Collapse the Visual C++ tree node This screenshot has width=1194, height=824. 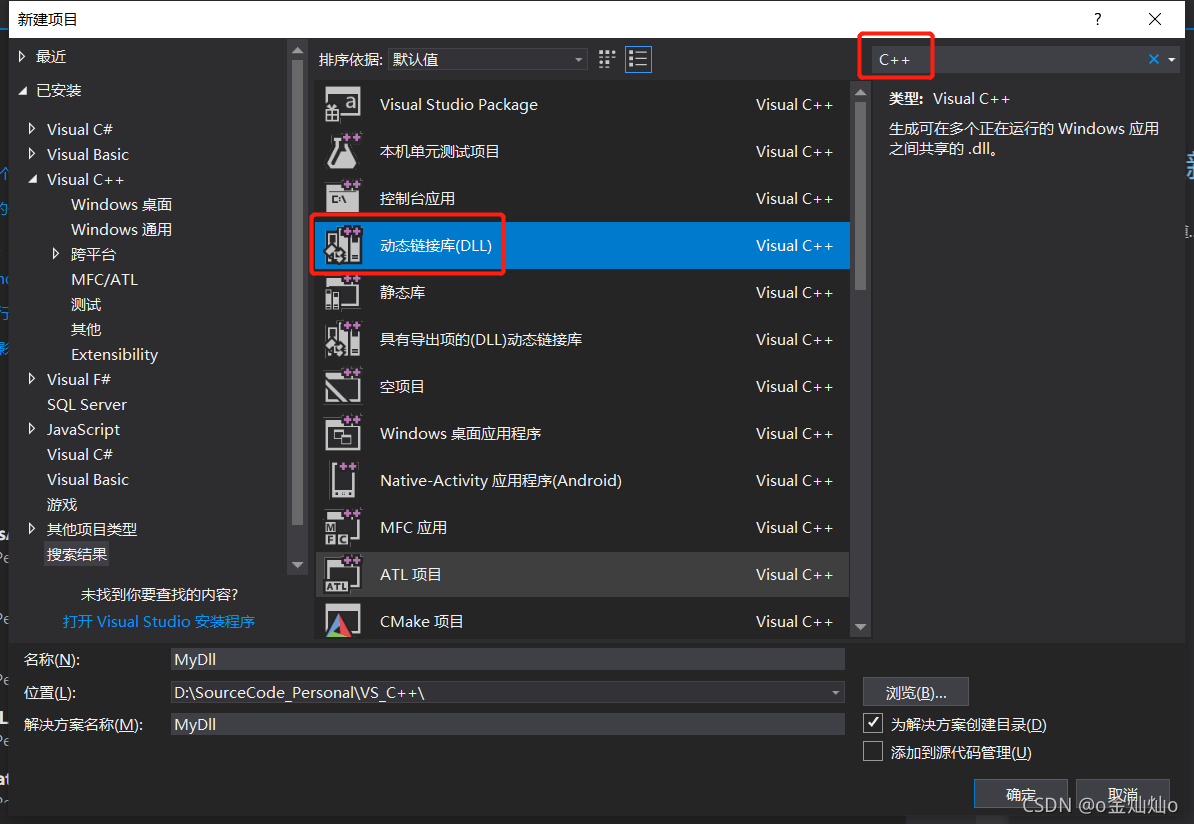(x=32, y=179)
